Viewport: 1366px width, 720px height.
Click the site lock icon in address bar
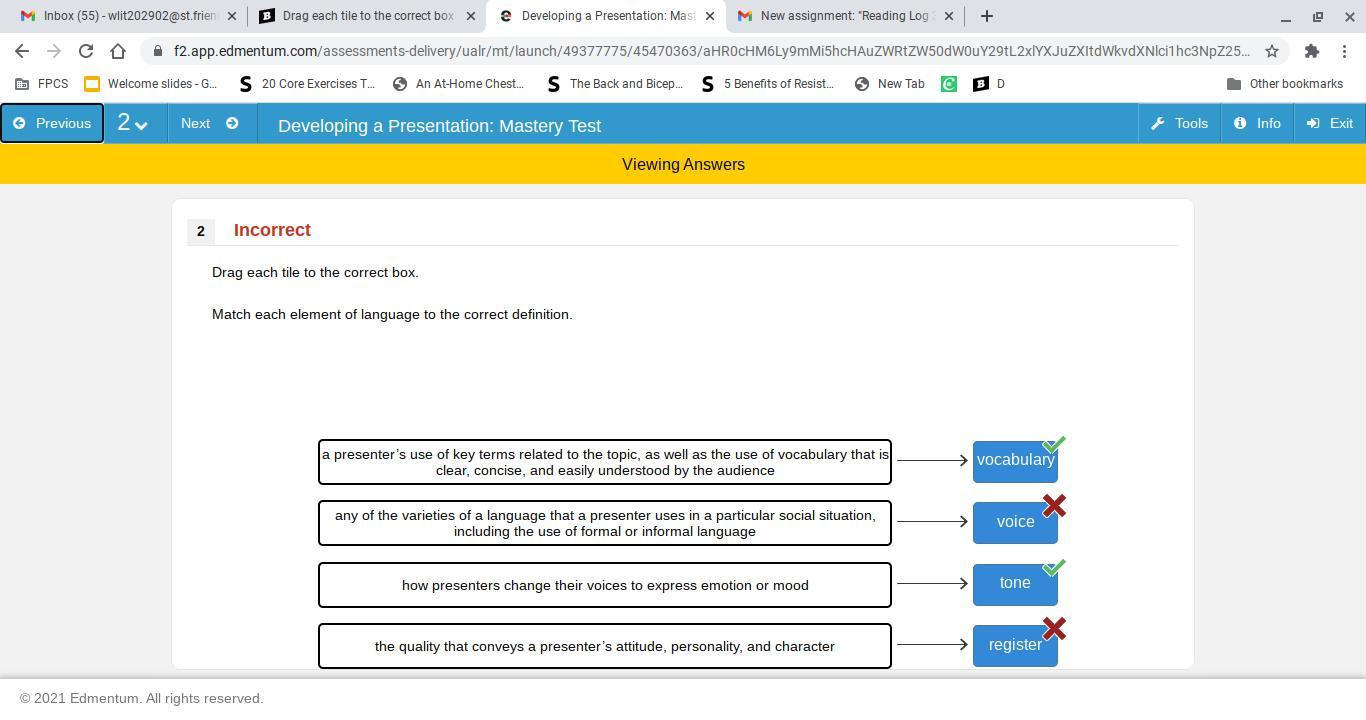tap(157, 51)
